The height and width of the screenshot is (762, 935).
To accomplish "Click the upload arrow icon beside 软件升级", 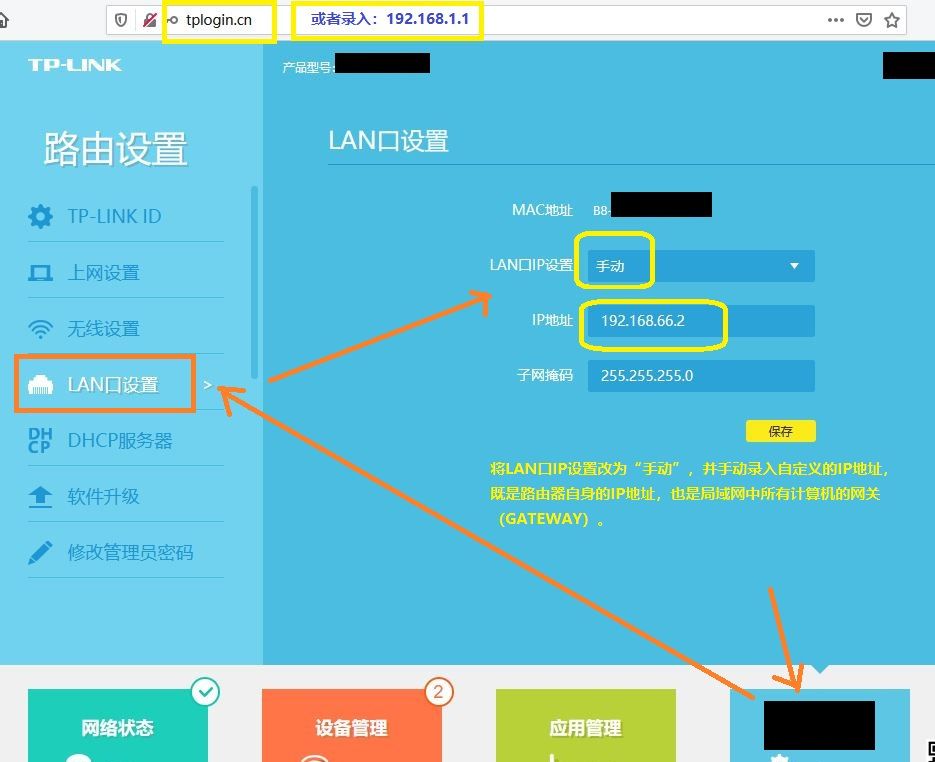I will [40, 497].
